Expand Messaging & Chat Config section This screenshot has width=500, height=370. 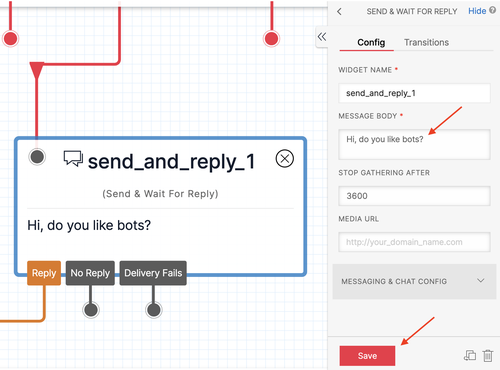tap(414, 281)
